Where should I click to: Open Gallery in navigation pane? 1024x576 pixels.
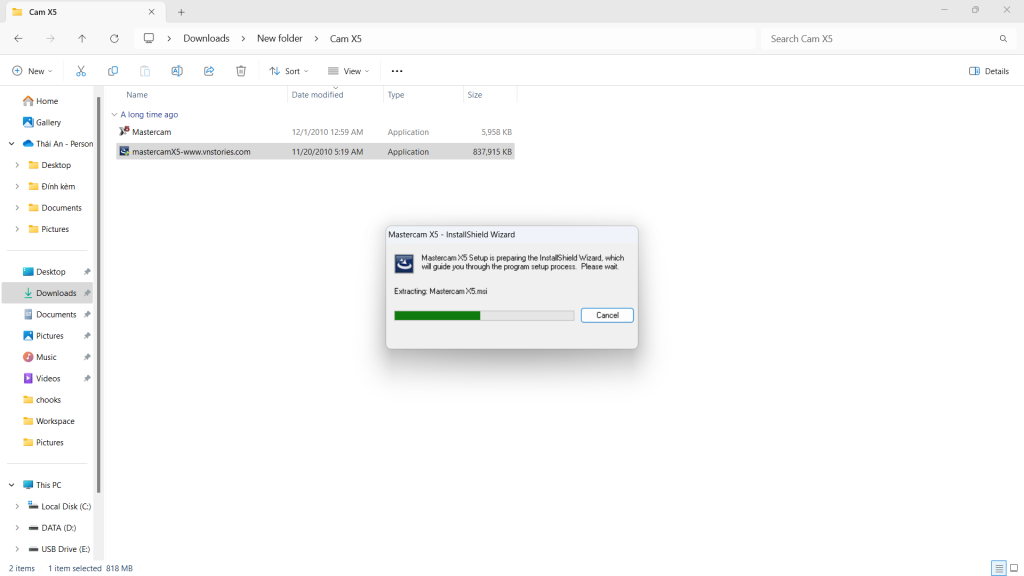48,122
